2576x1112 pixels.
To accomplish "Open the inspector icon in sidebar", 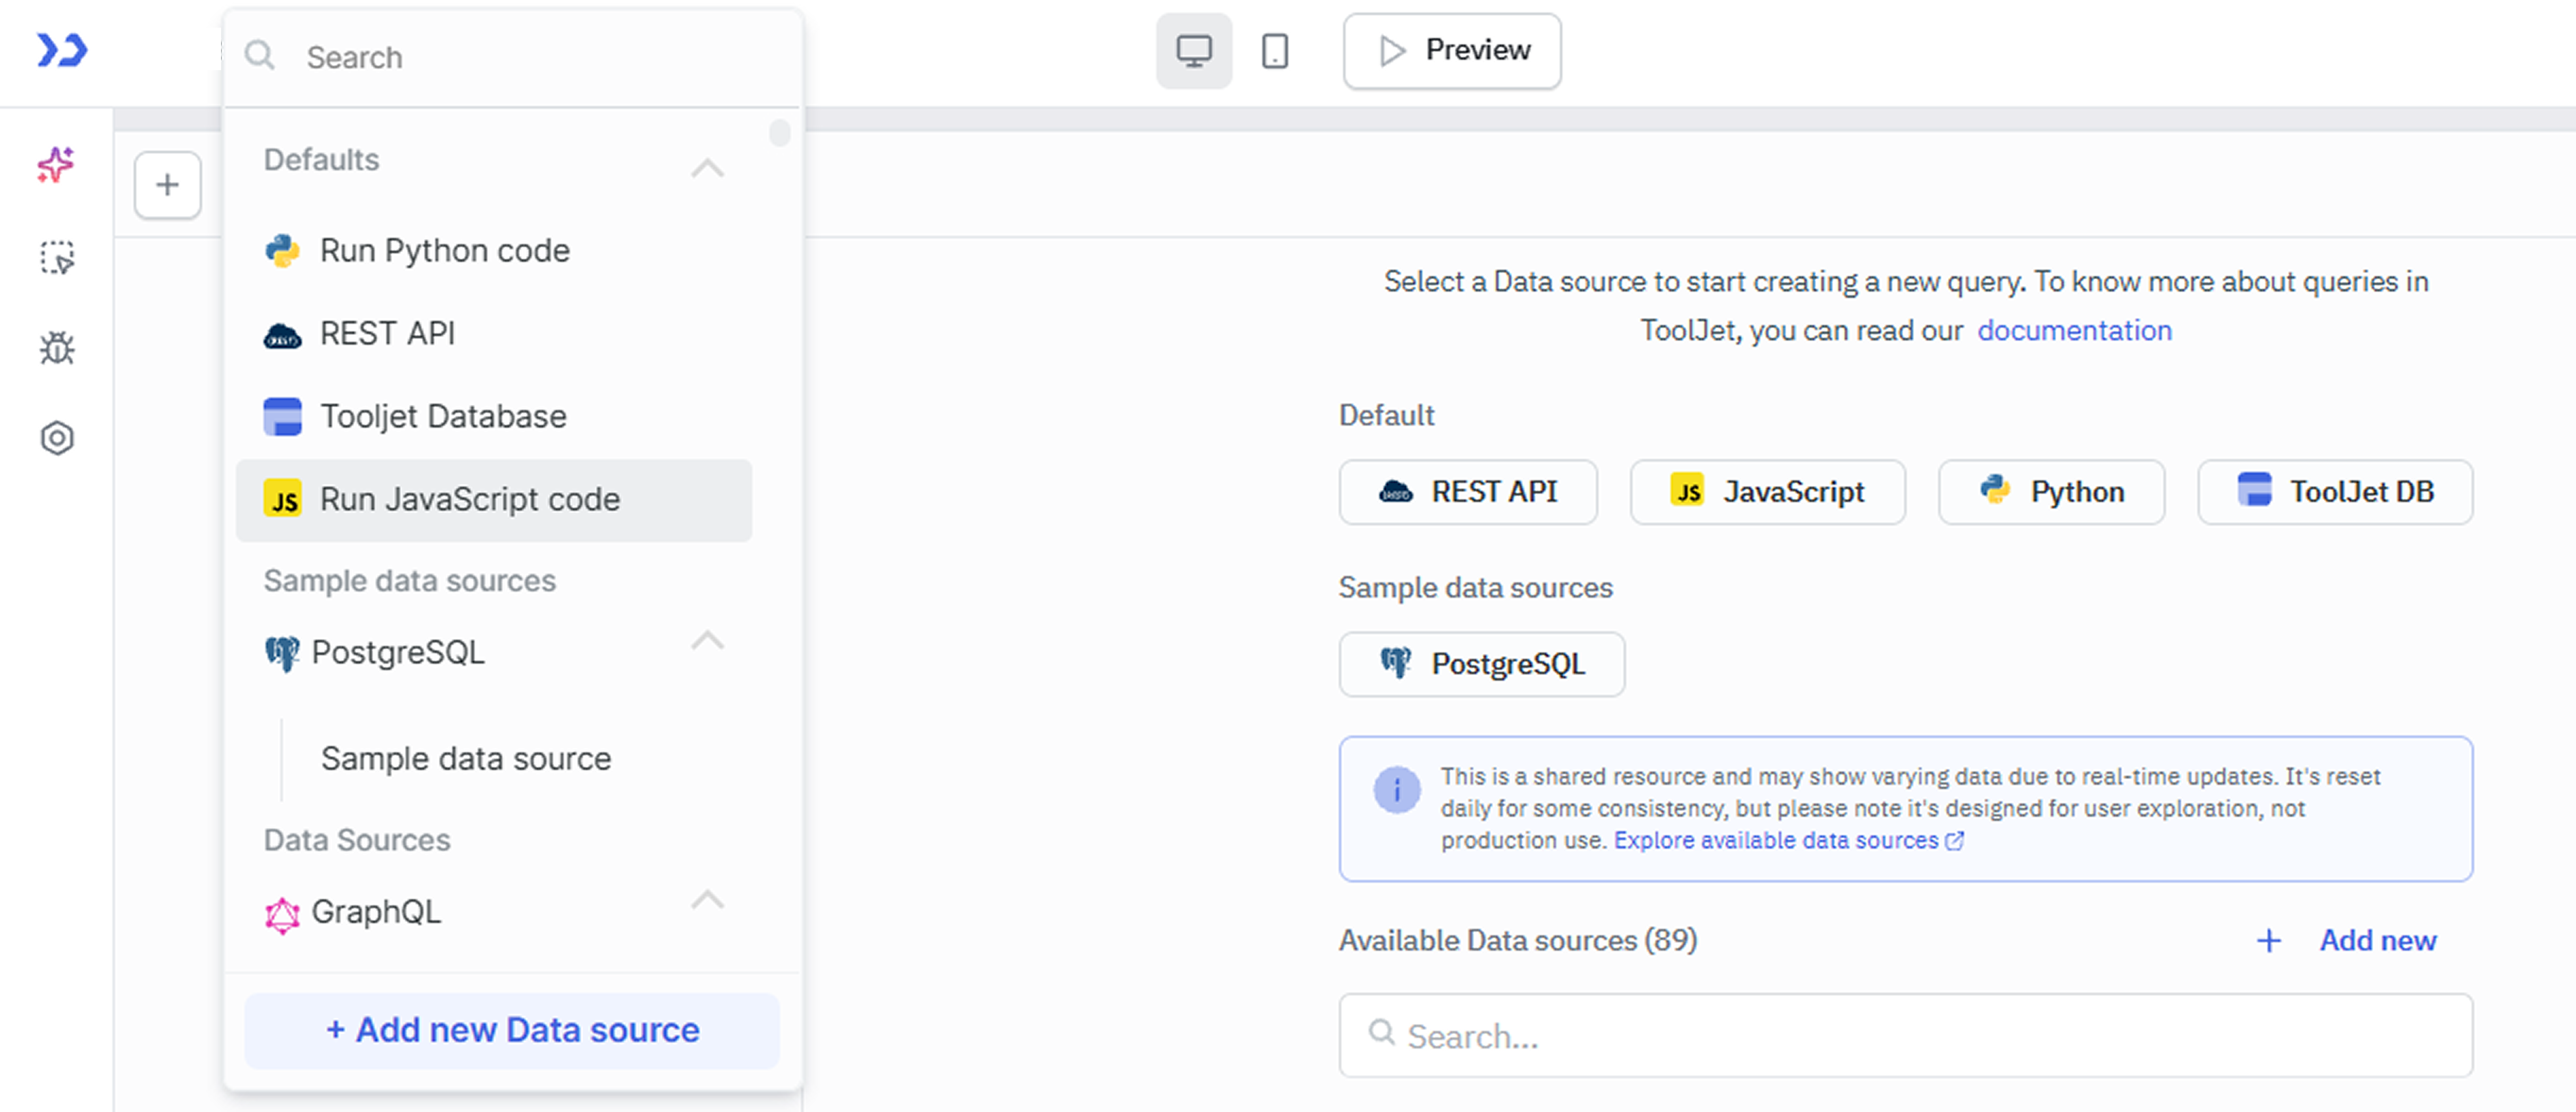I will pos(57,258).
